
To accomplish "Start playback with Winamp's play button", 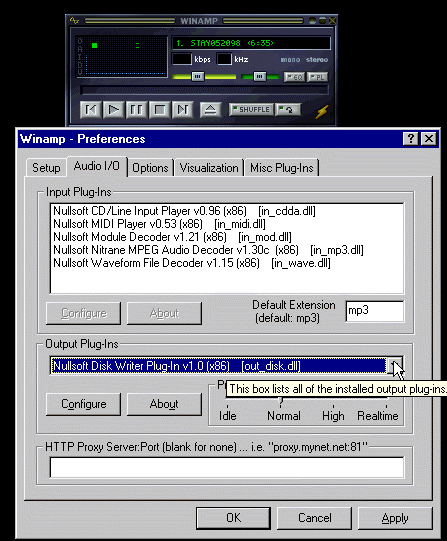I will tap(113, 110).
